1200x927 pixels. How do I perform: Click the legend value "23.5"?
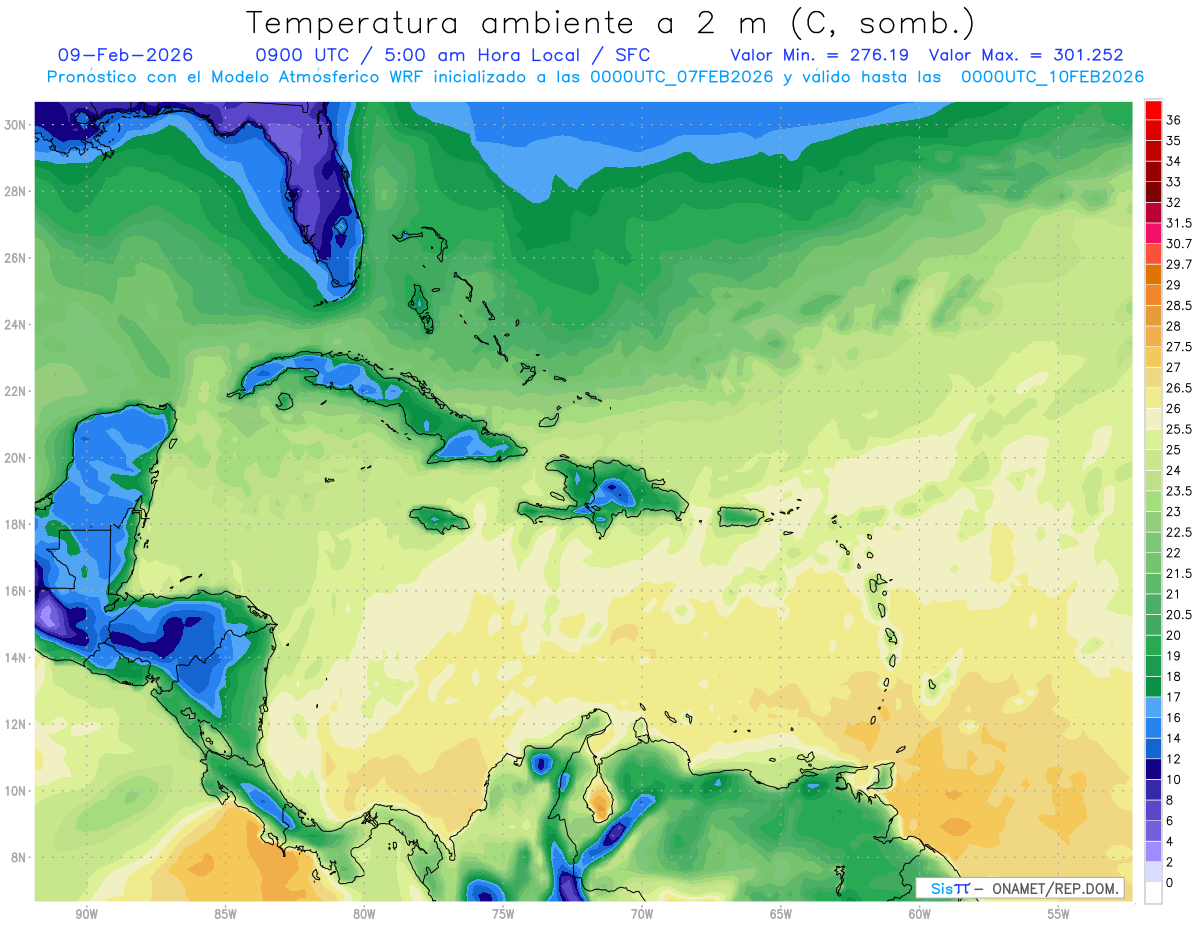(x=1179, y=491)
